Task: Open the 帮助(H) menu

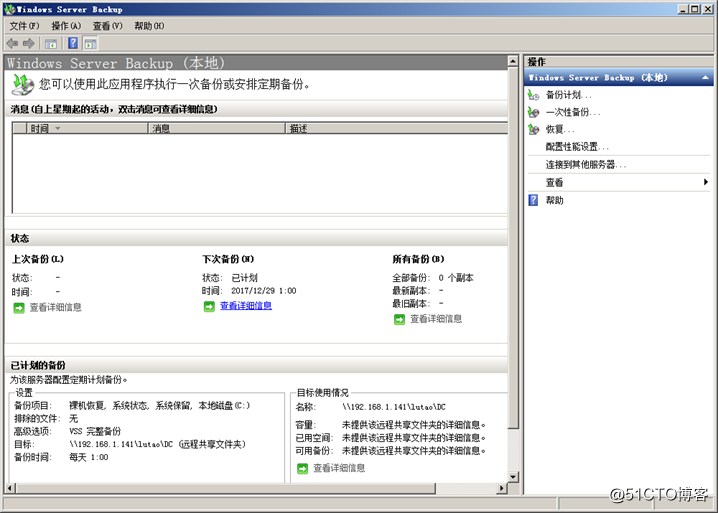Action: (x=149, y=26)
